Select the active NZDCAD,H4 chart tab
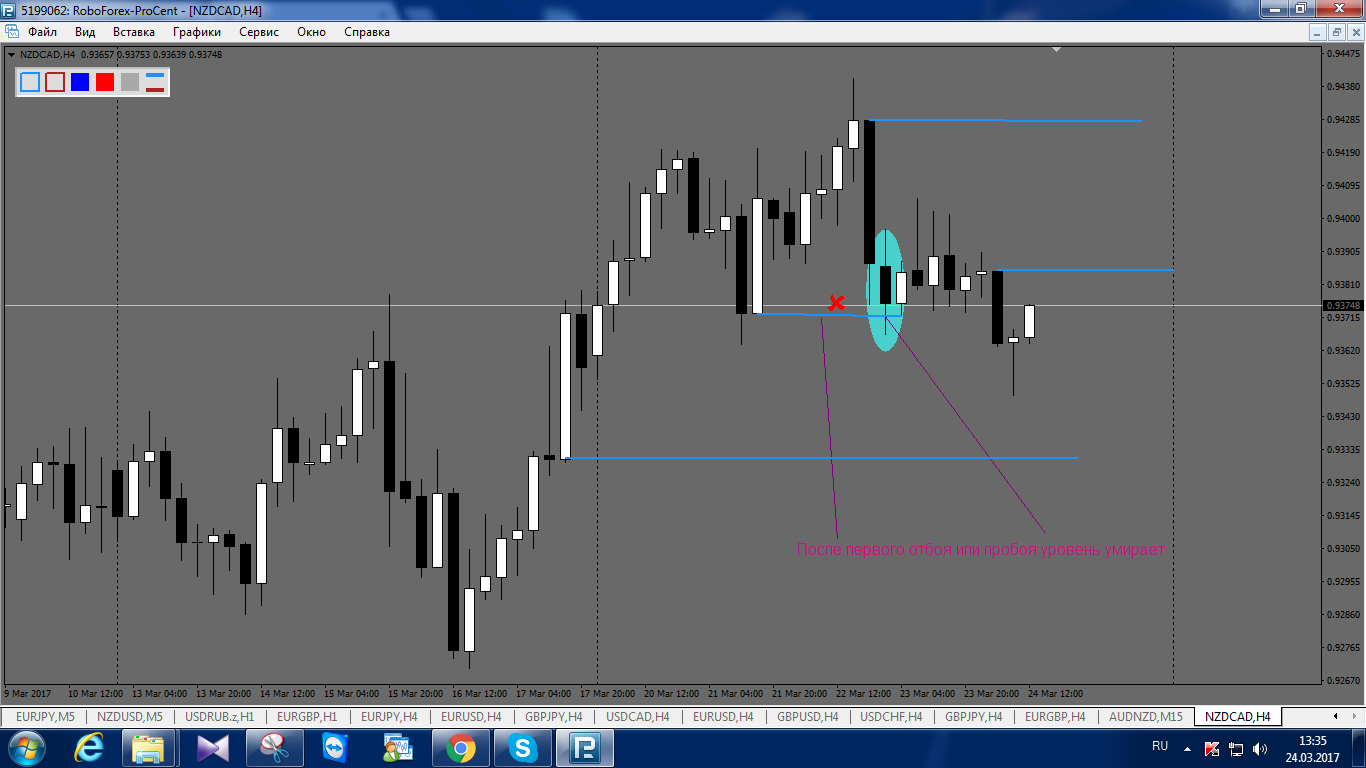The width and height of the screenshot is (1366, 768). click(1237, 716)
